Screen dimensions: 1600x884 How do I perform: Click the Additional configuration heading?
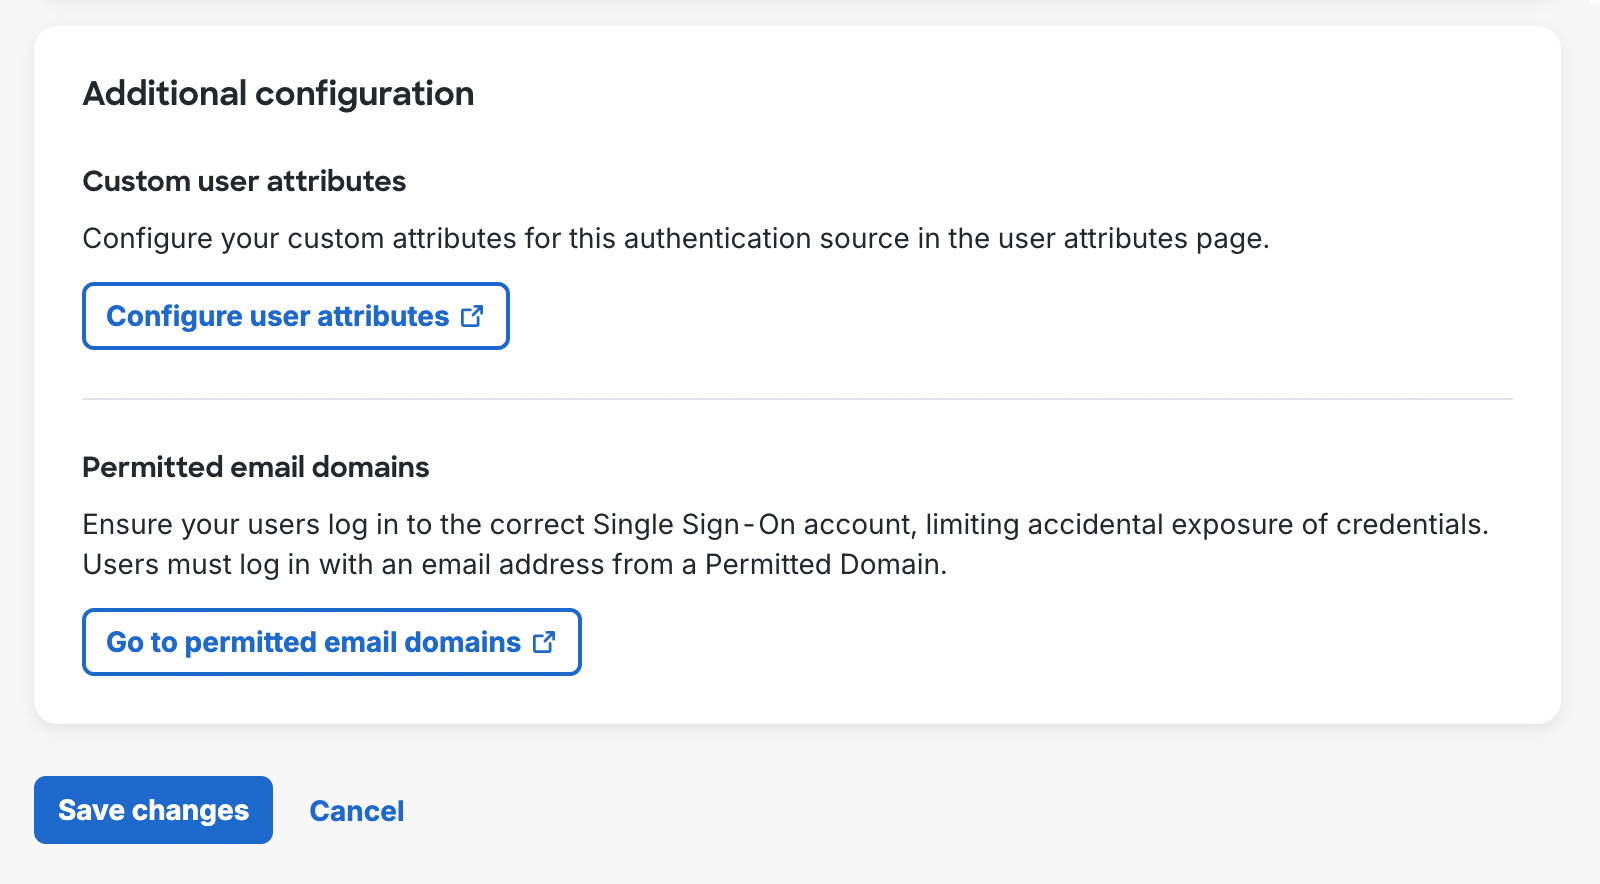[x=278, y=94]
